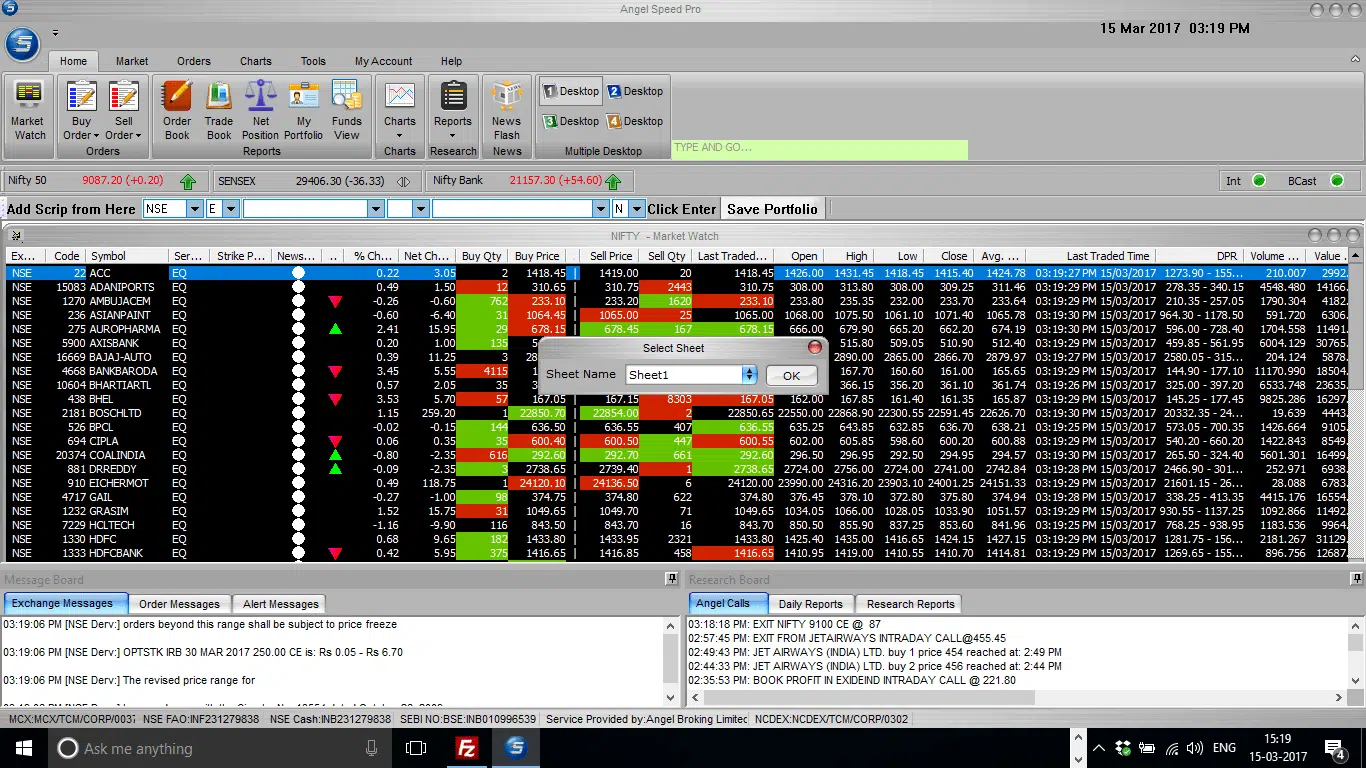Open the Orders ribbon tab
1366x768 pixels.
click(194, 61)
